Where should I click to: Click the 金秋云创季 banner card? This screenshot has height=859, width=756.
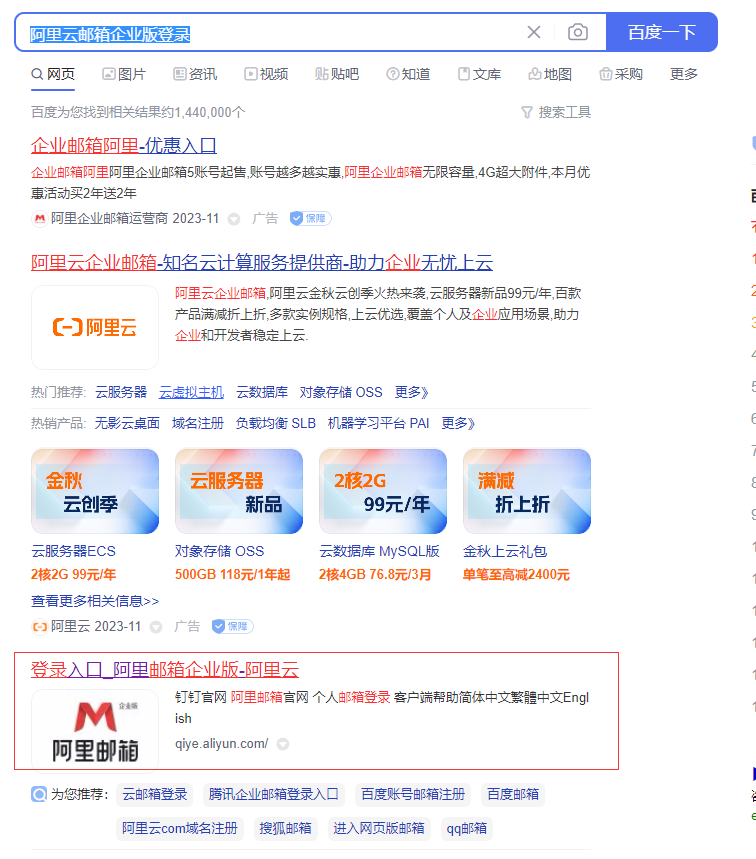pyautogui.click(x=95, y=491)
